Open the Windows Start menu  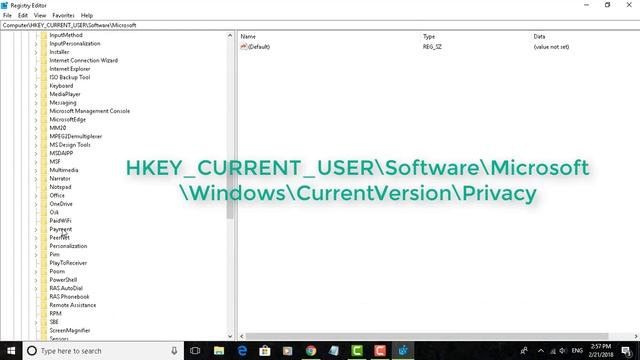pyautogui.click(x=11, y=351)
